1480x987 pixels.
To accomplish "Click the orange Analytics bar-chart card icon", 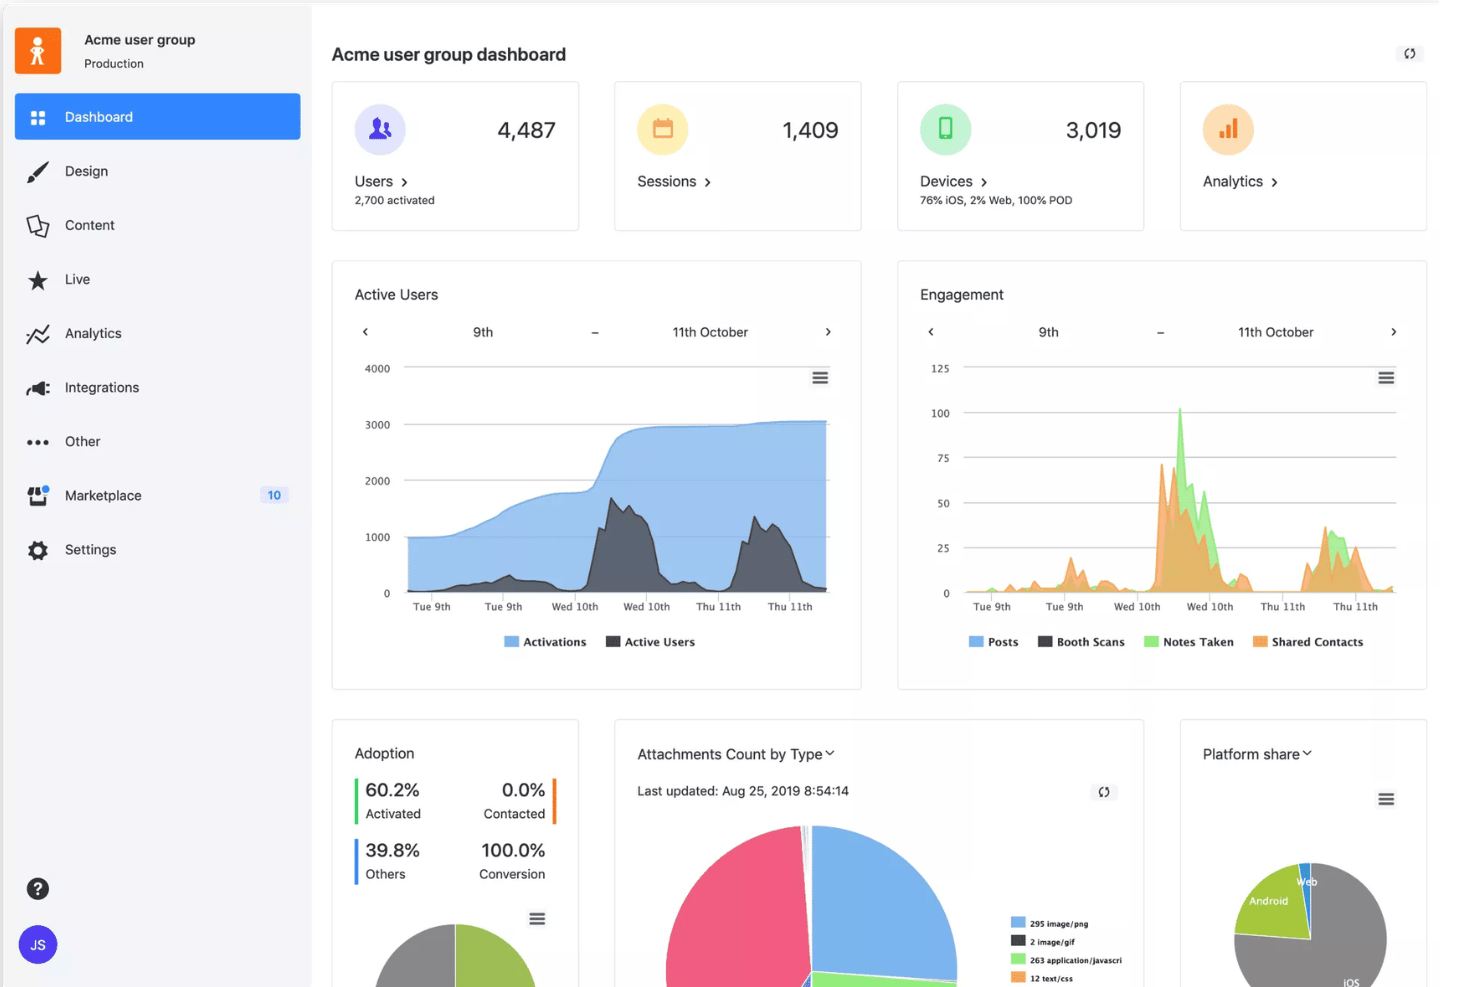I will coord(1228,129).
